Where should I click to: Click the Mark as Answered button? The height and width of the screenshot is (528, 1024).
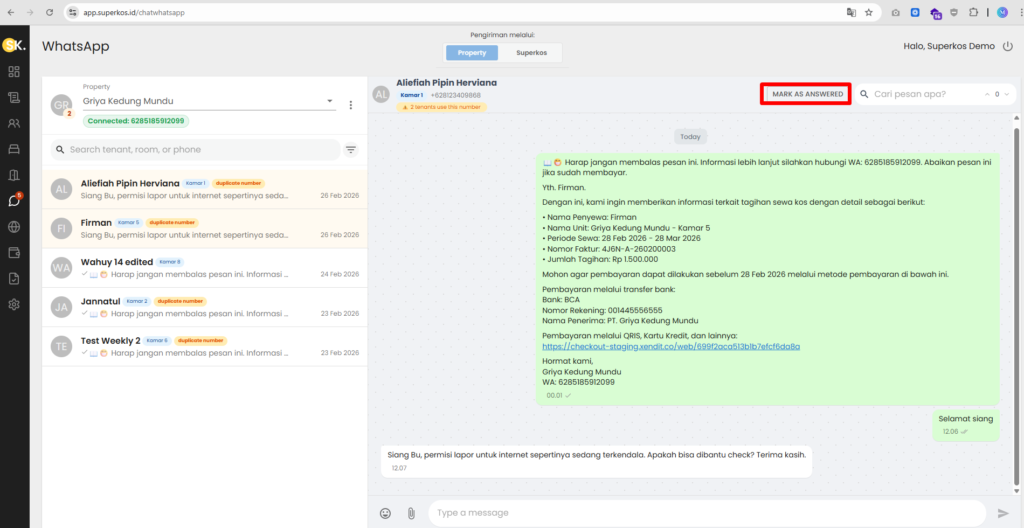(x=806, y=94)
